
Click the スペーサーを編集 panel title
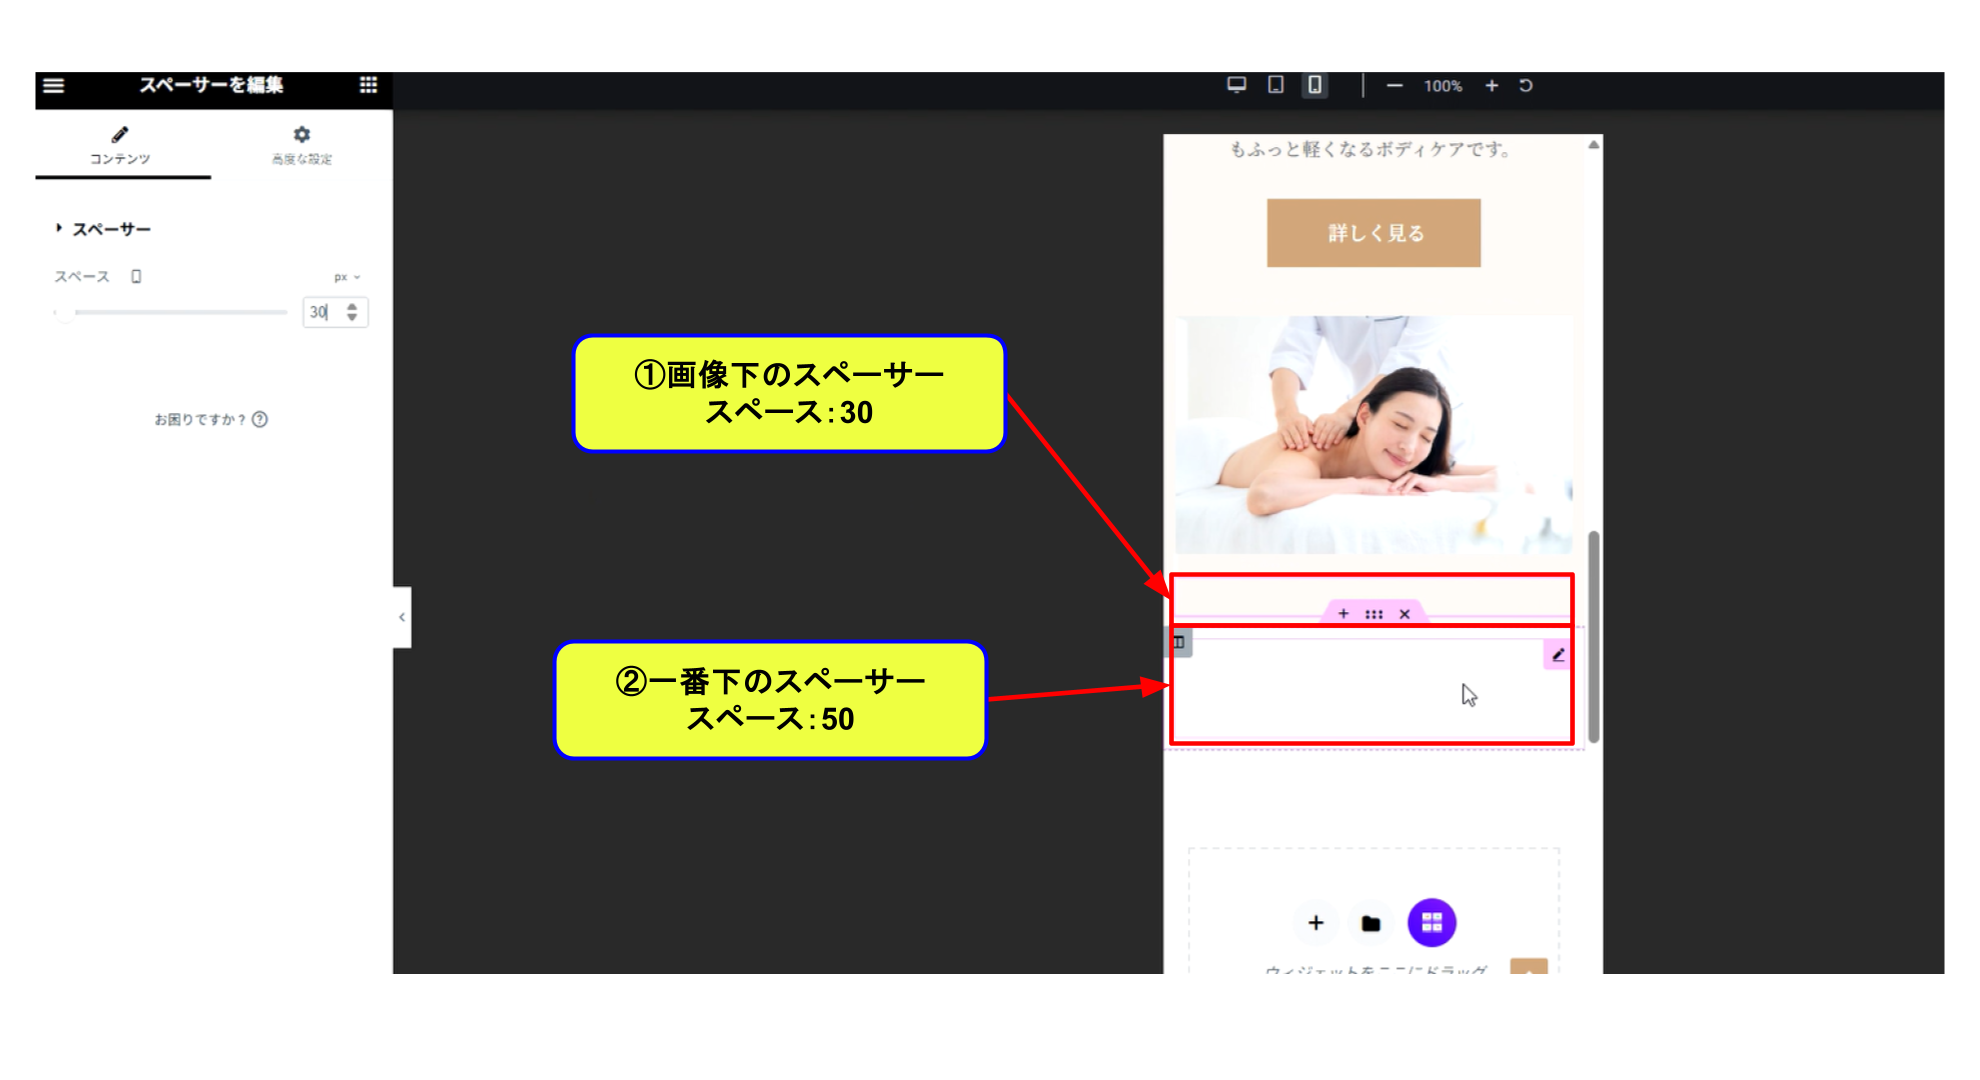click(211, 85)
